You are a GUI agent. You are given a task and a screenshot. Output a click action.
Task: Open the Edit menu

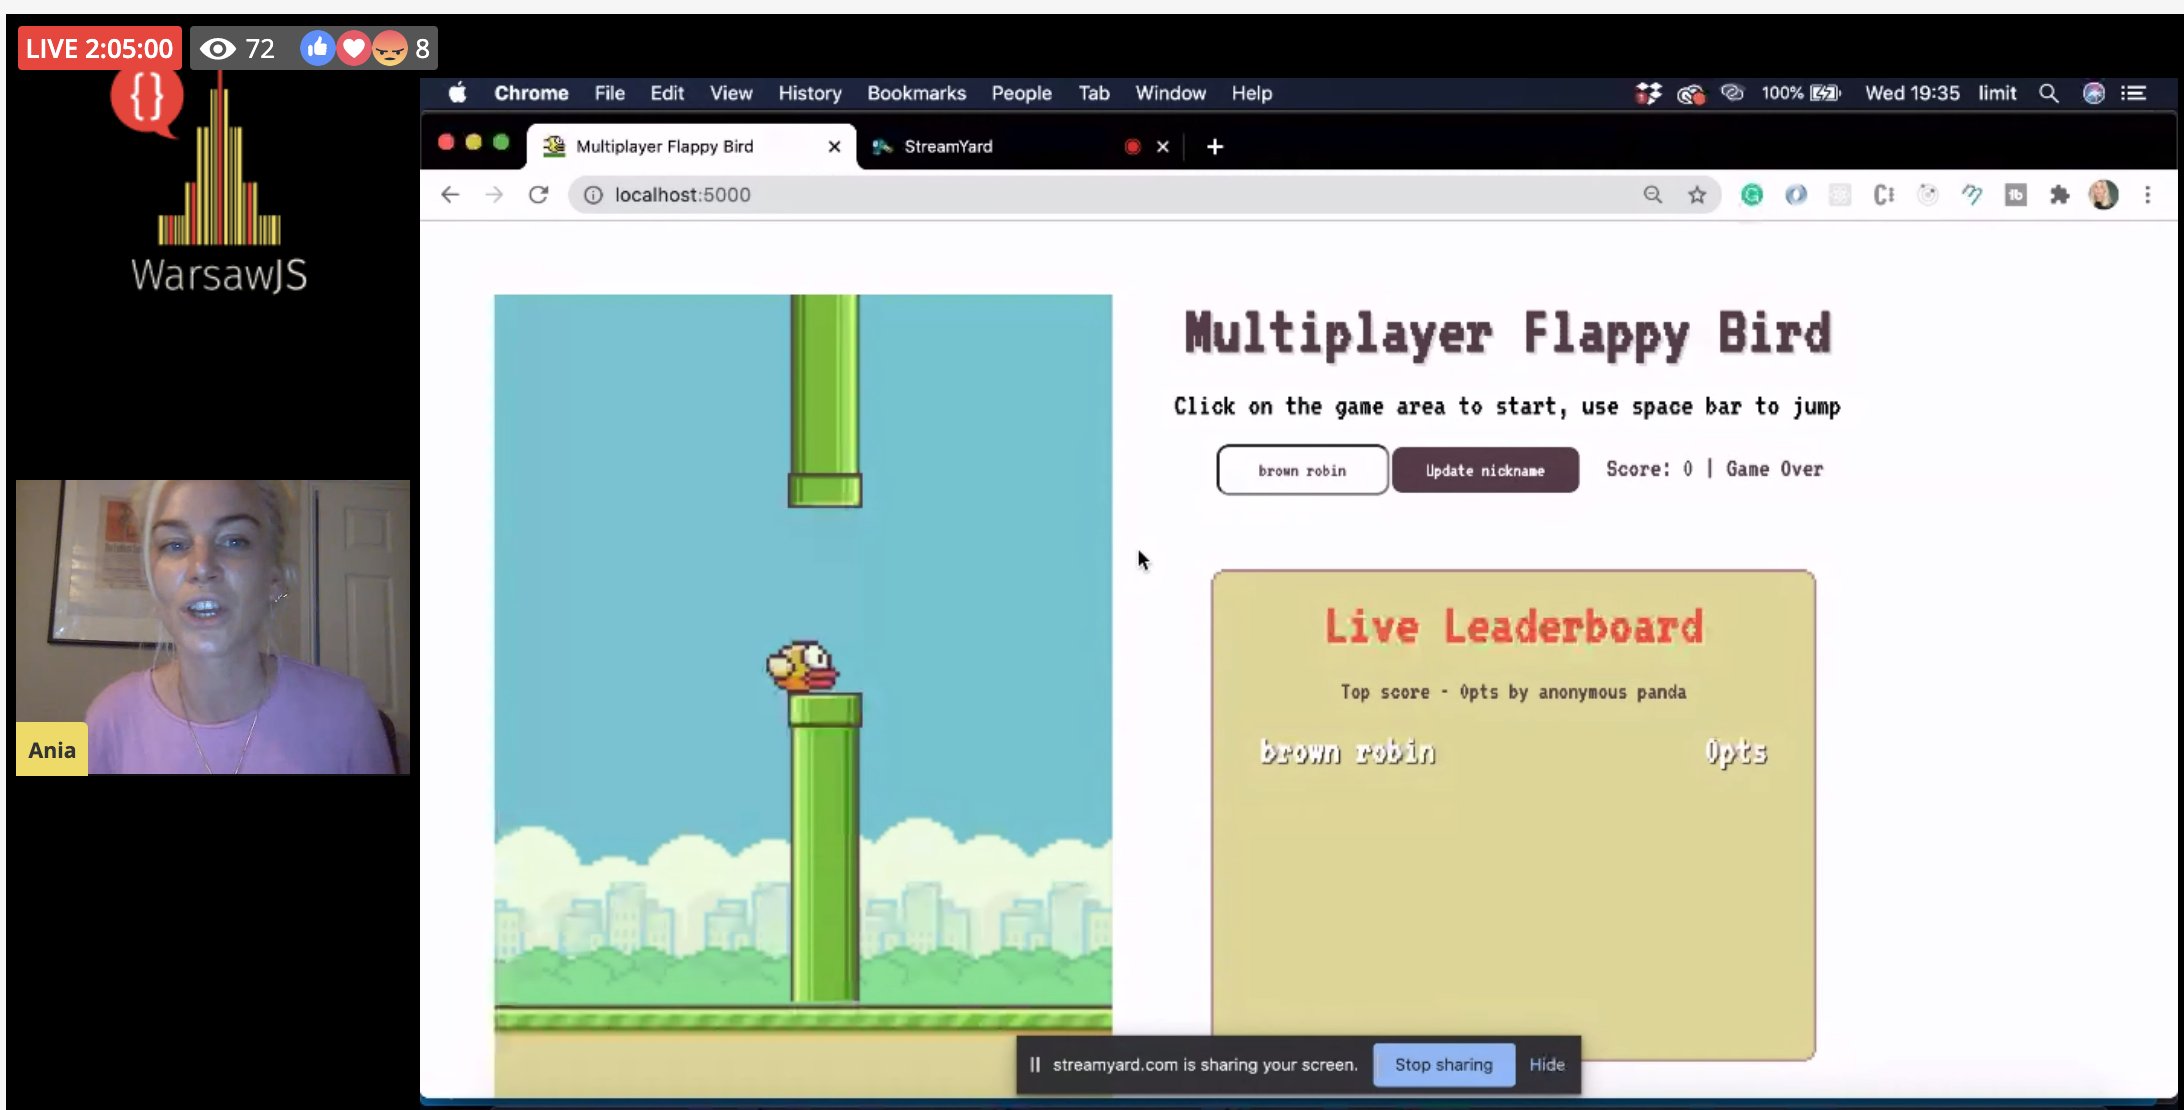(x=667, y=93)
